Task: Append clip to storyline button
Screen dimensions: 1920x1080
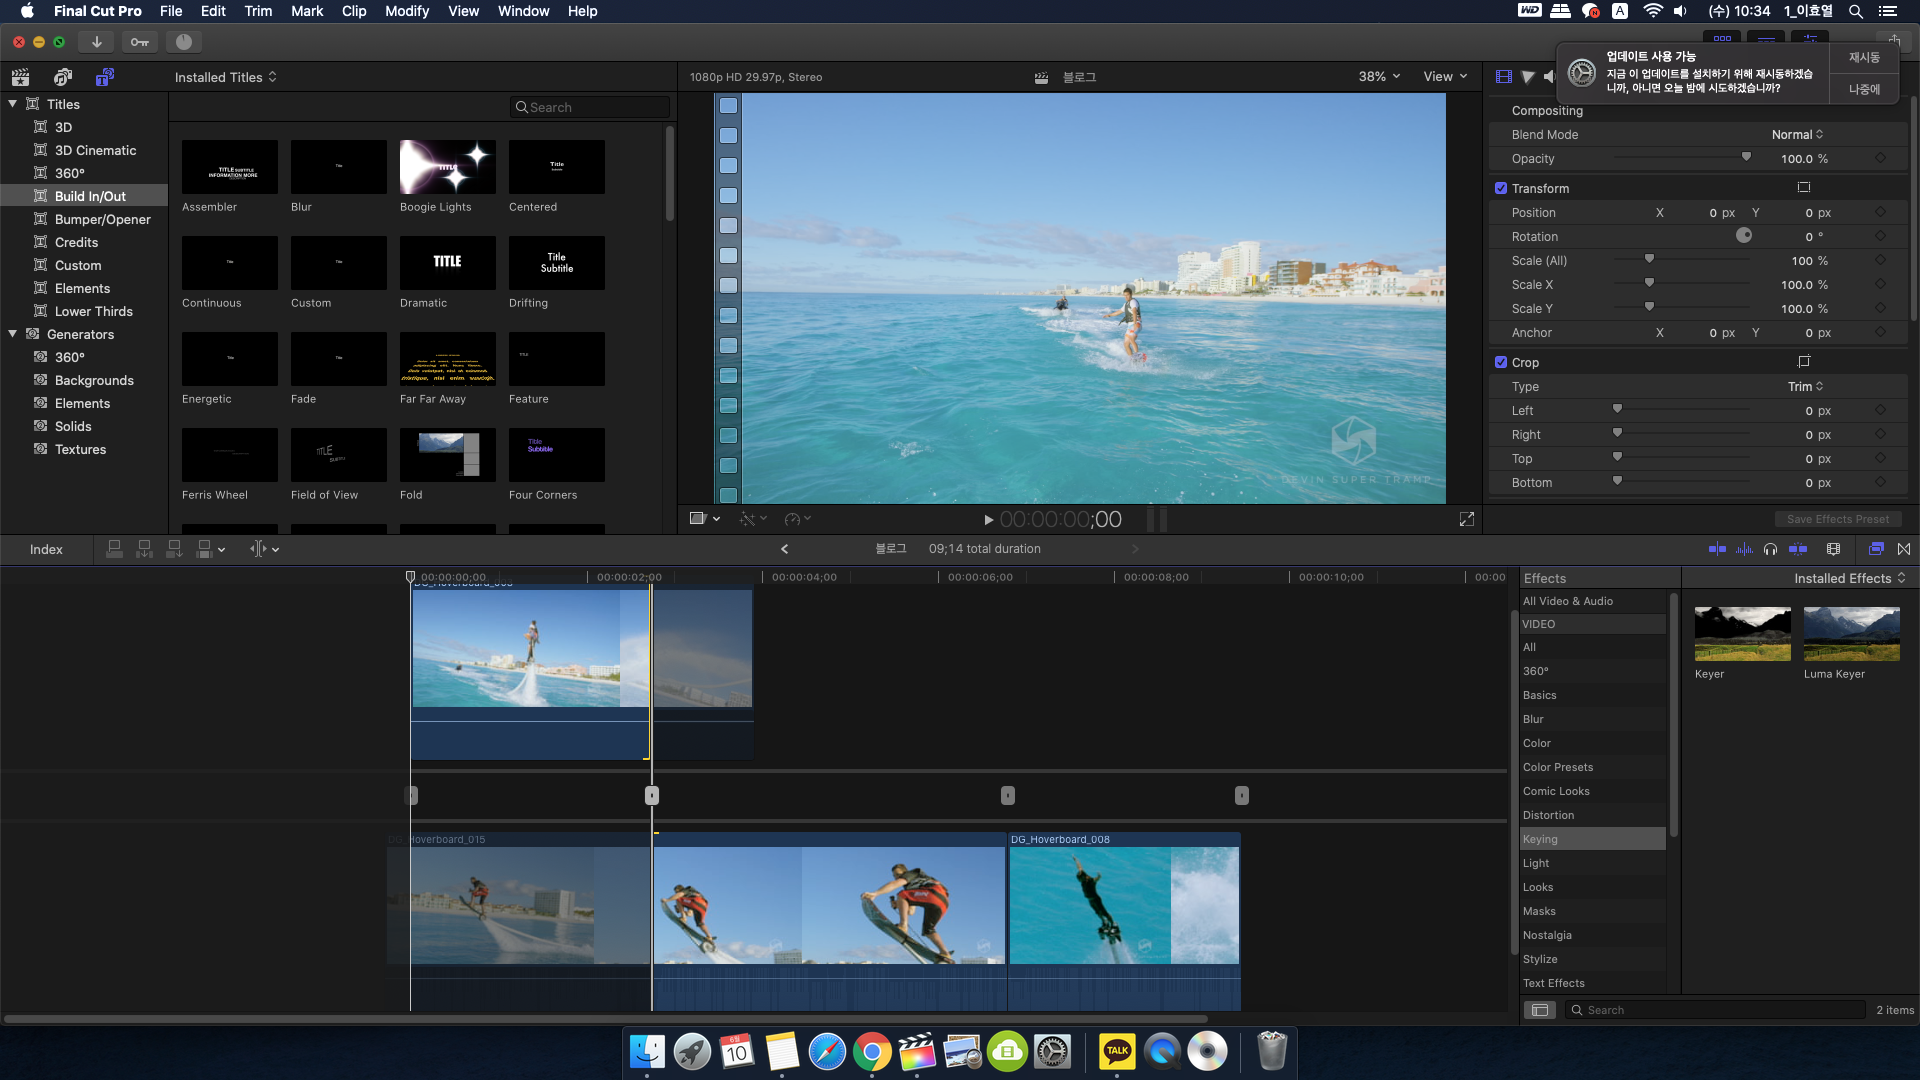Action: pos(174,549)
